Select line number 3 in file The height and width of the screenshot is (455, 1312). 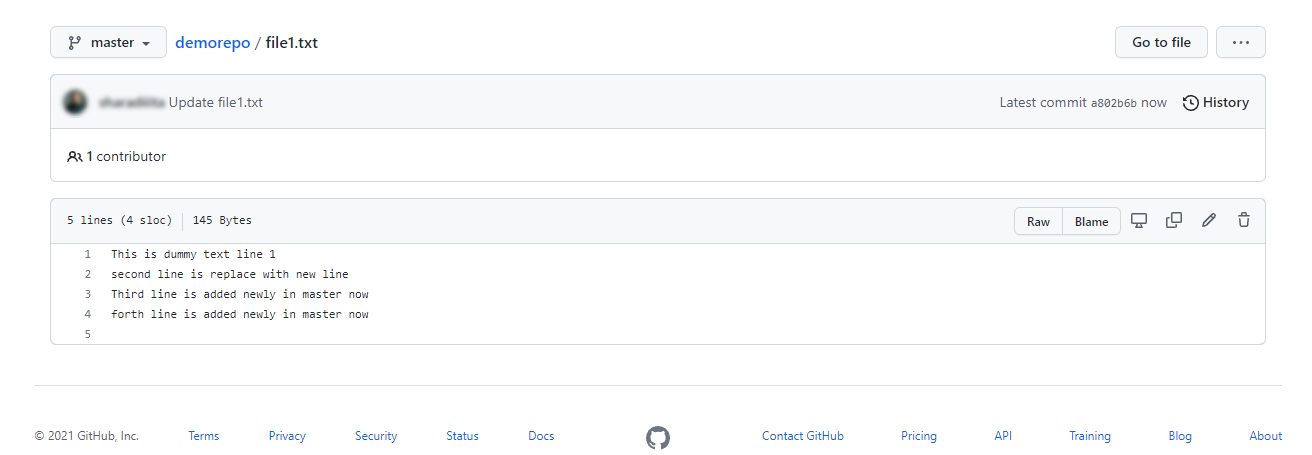88,294
